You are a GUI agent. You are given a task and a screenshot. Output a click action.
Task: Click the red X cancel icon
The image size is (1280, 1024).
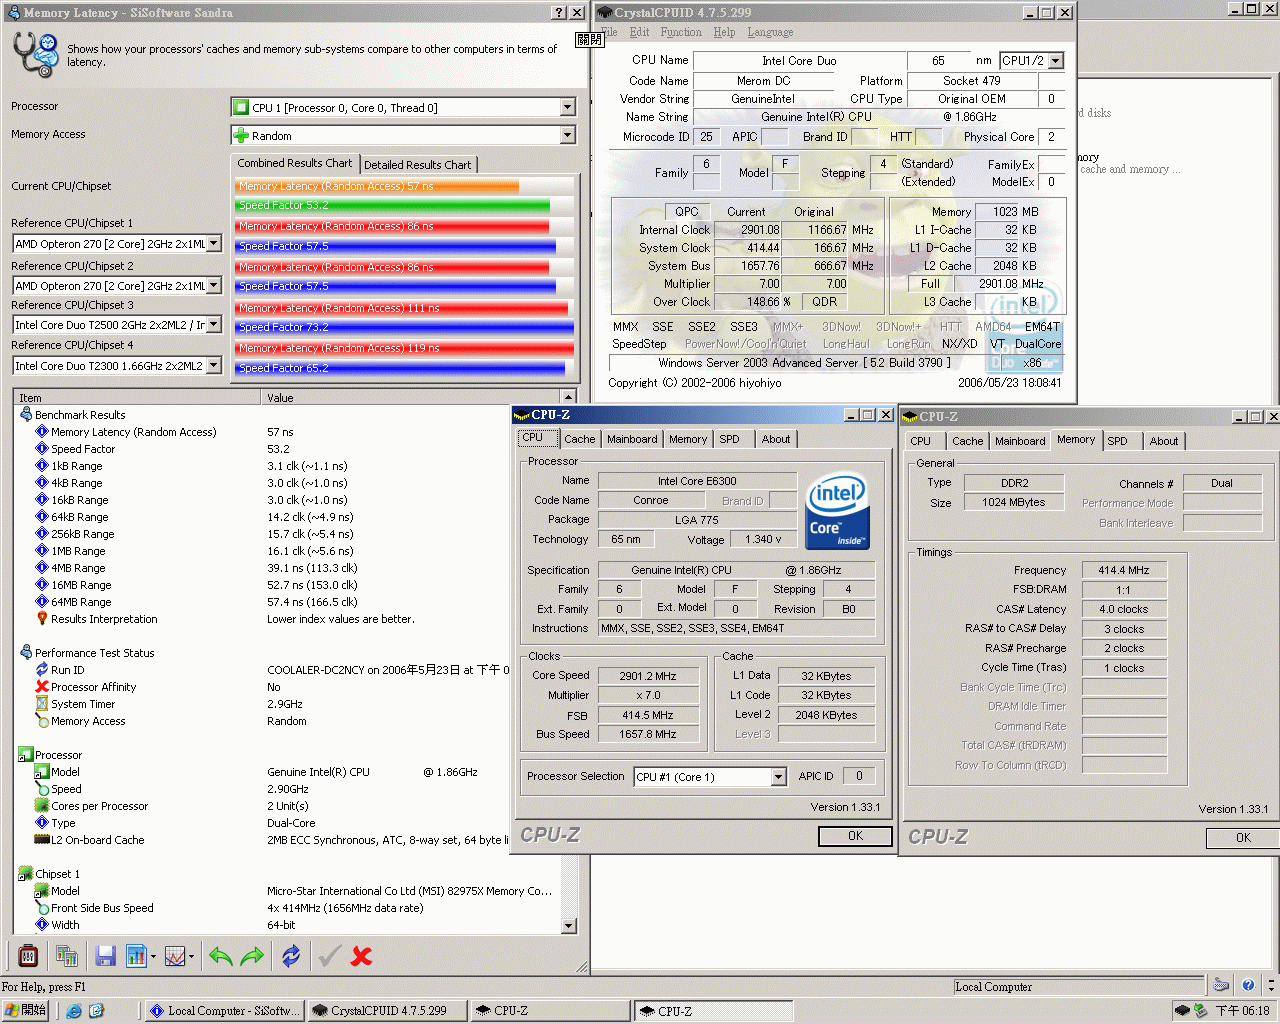(362, 957)
